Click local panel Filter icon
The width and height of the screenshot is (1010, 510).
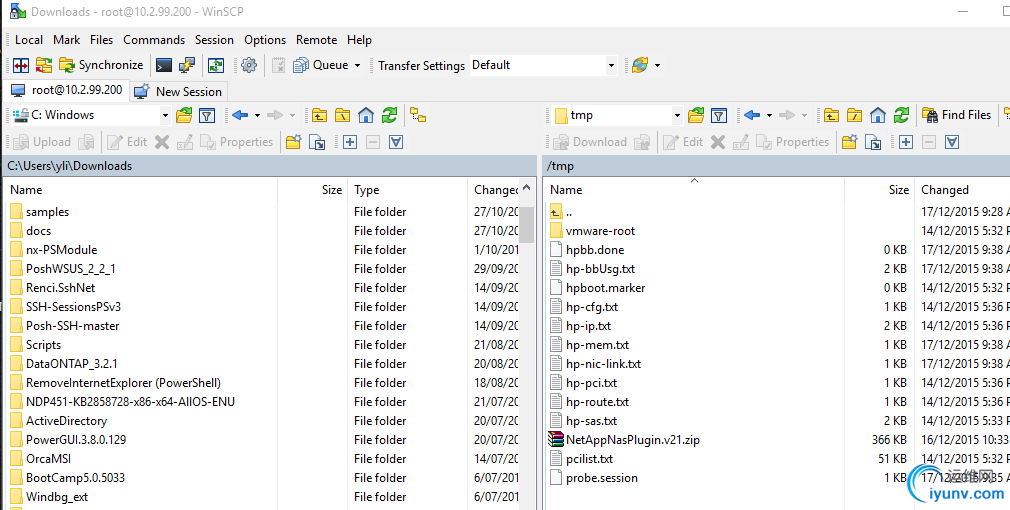tap(207, 115)
